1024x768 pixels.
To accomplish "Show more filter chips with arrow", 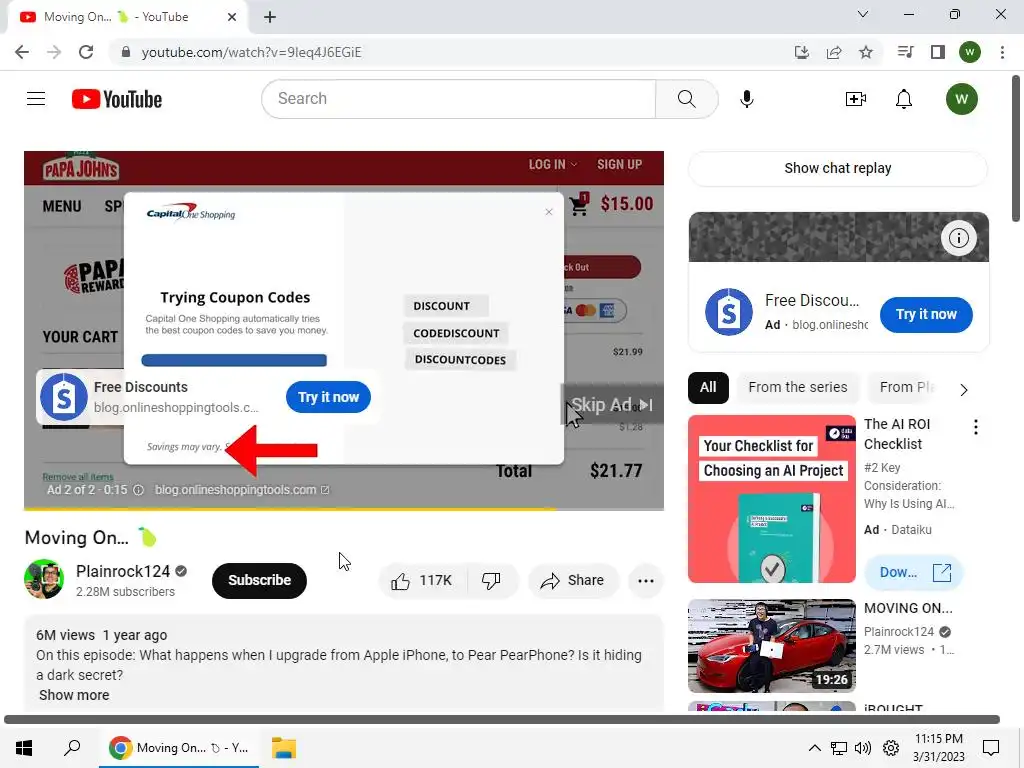I will point(964,390).
